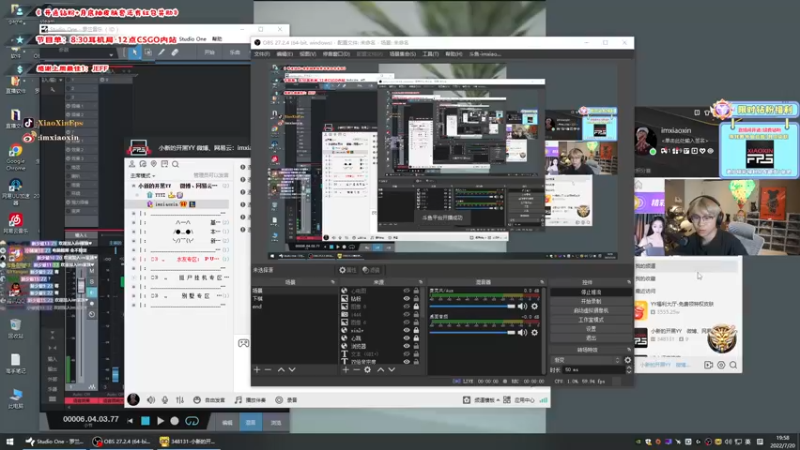Image resolution: width=800 pixels, height=450 pixels.
Task: Click 属性 button above OBS scenes panel
Action: point(347,270)
